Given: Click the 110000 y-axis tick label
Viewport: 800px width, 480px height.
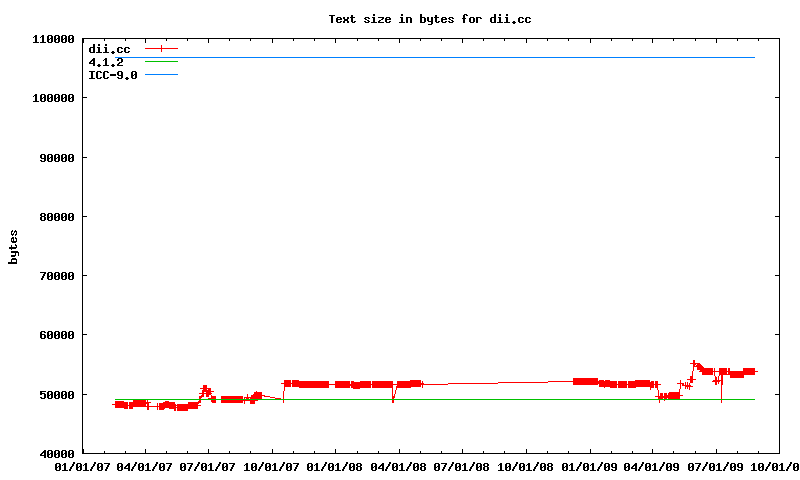Looking at the screenshot, I should pos(51,39).
